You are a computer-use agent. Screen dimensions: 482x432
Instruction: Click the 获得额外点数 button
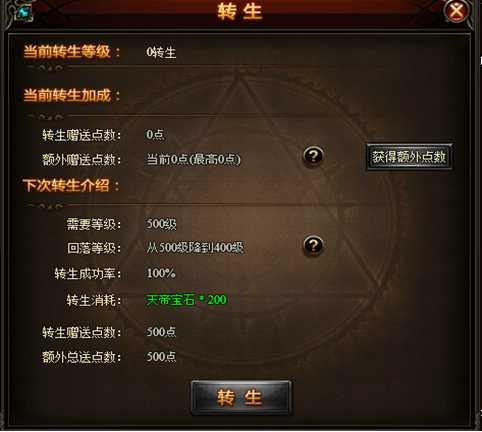tap(409, 157)
